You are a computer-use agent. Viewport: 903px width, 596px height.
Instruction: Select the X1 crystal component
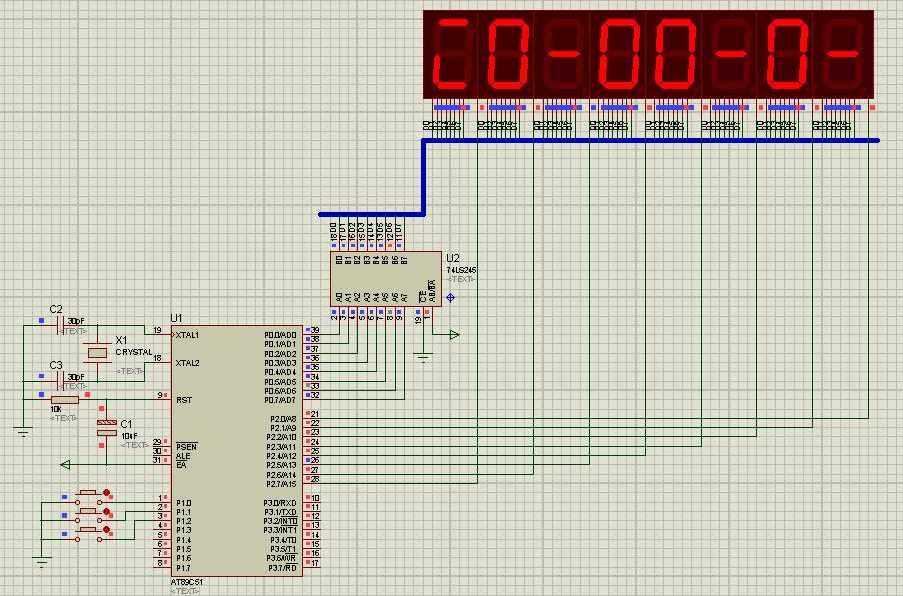(97, 352)
